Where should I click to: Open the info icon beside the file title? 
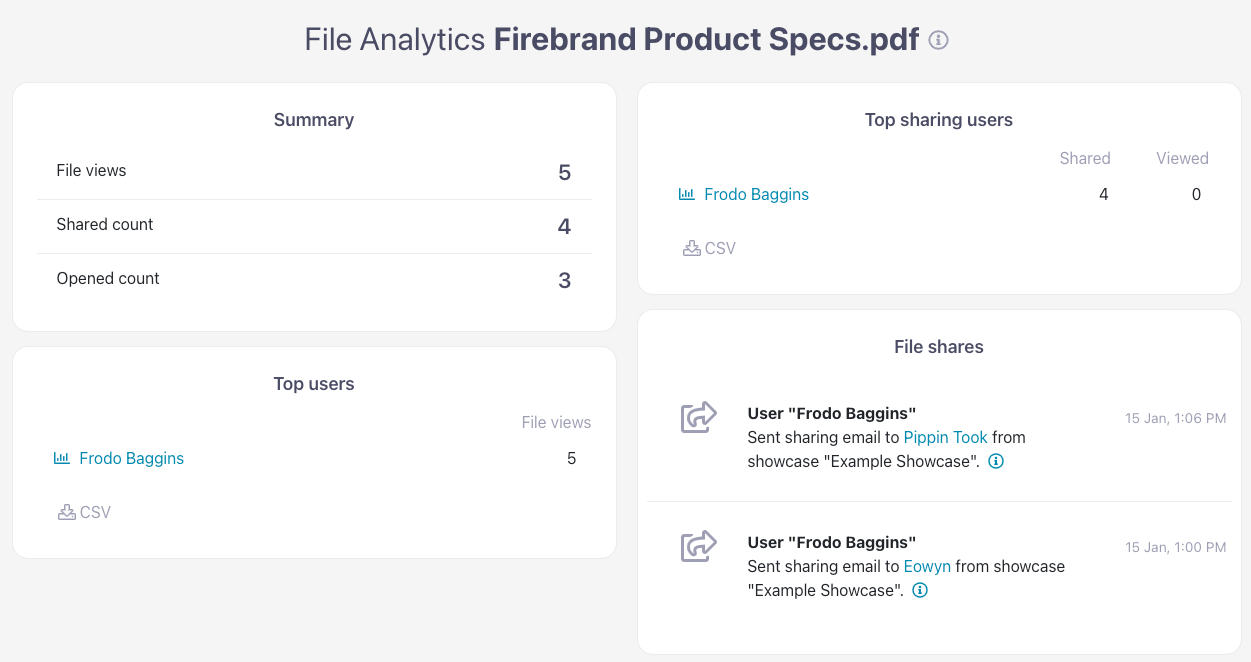click(938, 40)
